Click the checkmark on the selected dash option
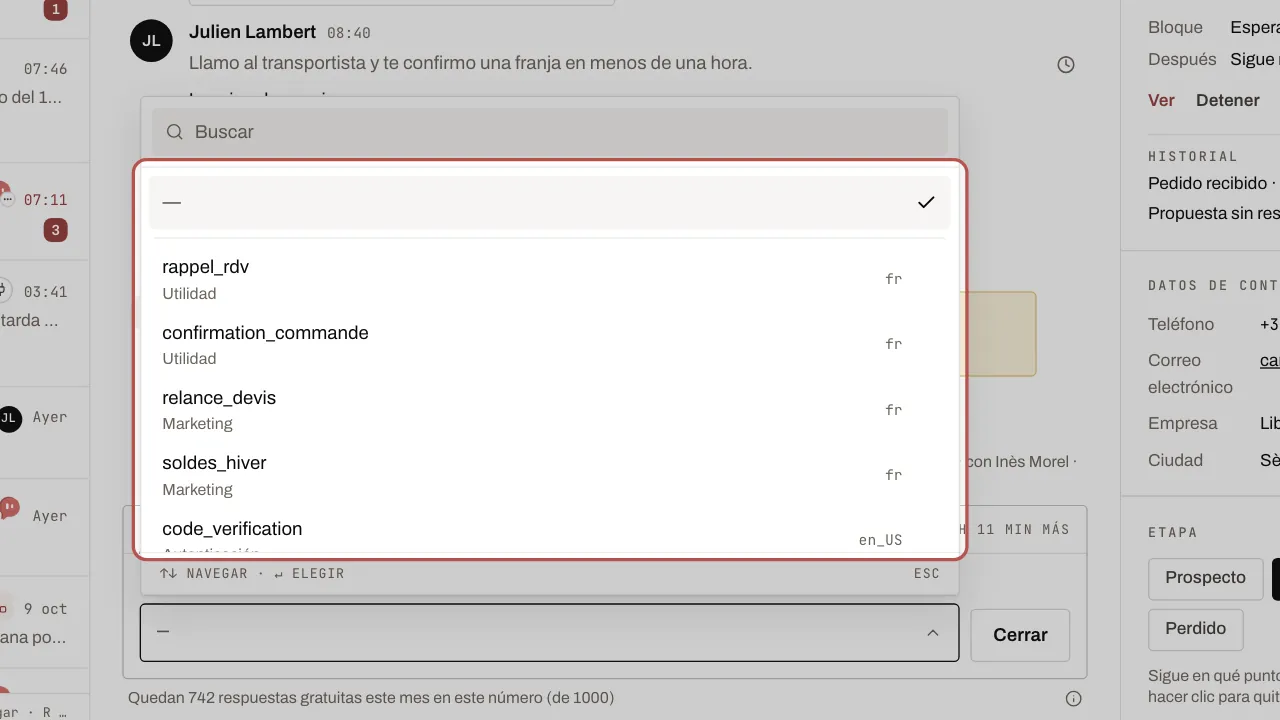Screen dimensions: 1280x720 [x=926, y=203]
